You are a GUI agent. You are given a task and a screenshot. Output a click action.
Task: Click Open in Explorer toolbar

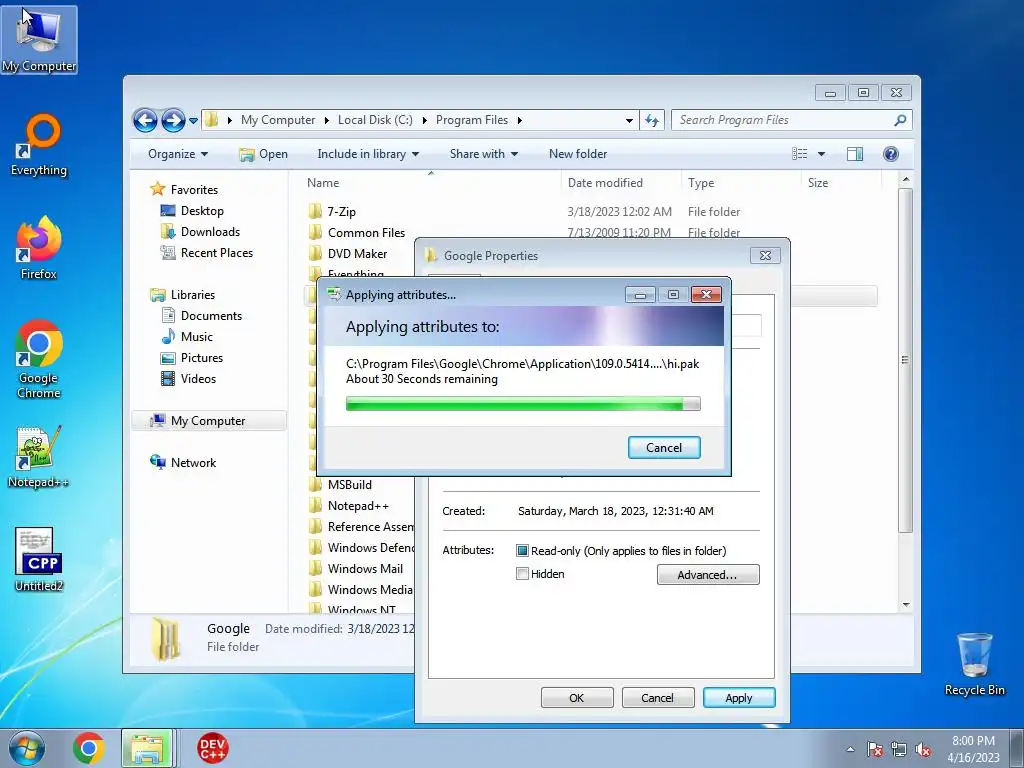point(264,154)
